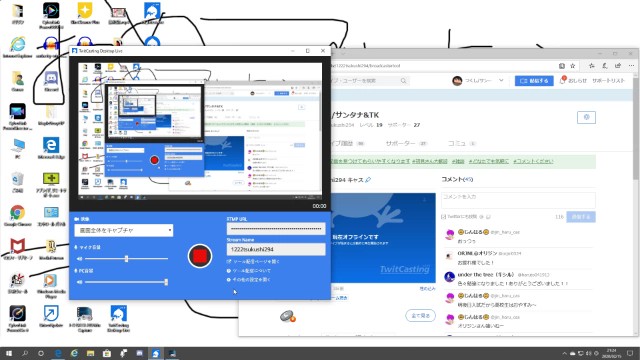
Task: Expand the user account dropdown chevron
Action: click(501, 80)
